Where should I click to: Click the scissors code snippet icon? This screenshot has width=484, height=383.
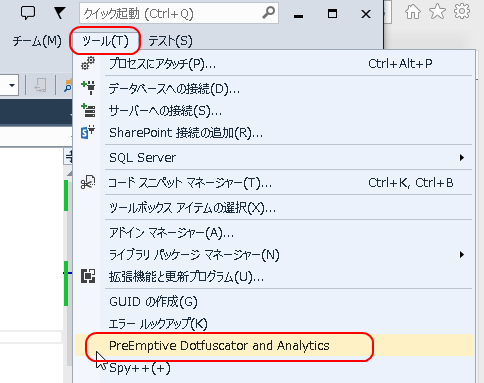click(x=88, y=182)
